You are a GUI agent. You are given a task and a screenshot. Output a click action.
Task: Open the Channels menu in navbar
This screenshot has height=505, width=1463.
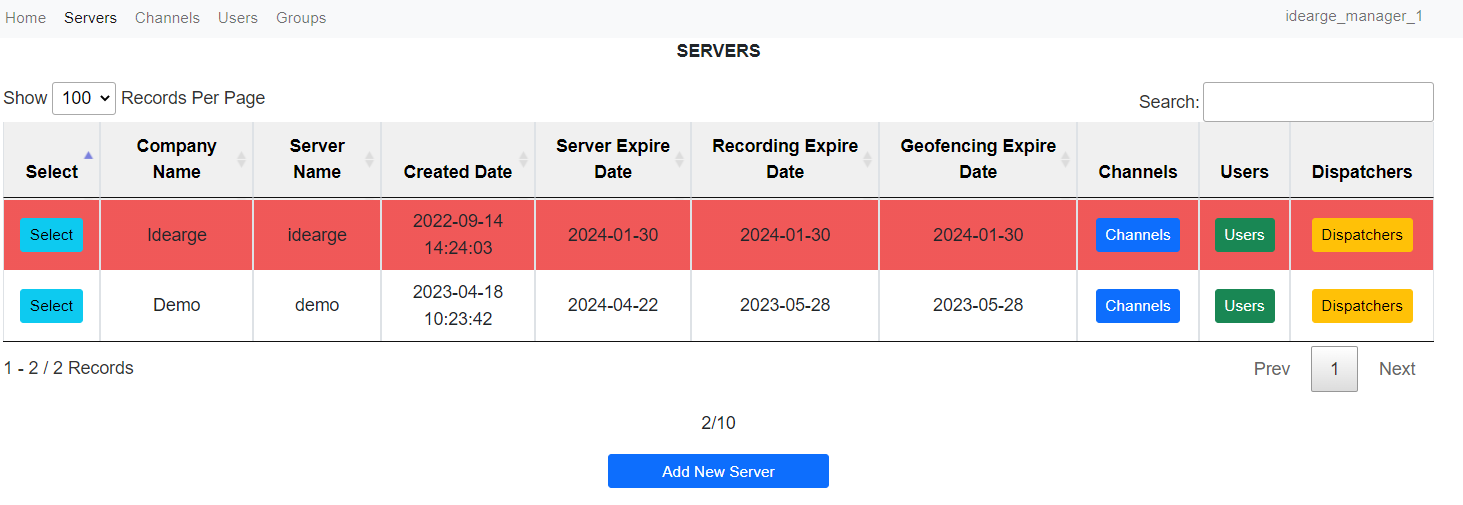click(x=167, y=18)
